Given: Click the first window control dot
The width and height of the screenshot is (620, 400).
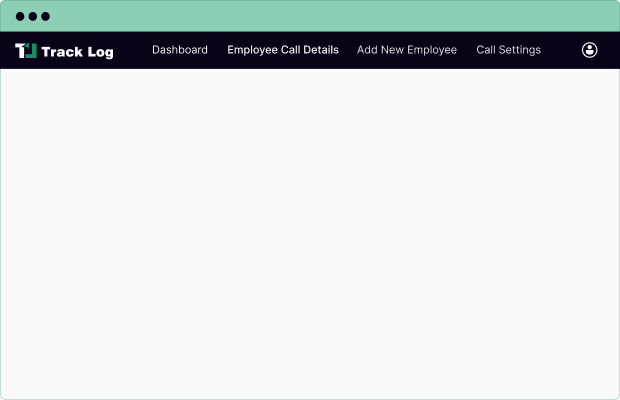Looking at the screenshot, I should (x=20, y=17).
